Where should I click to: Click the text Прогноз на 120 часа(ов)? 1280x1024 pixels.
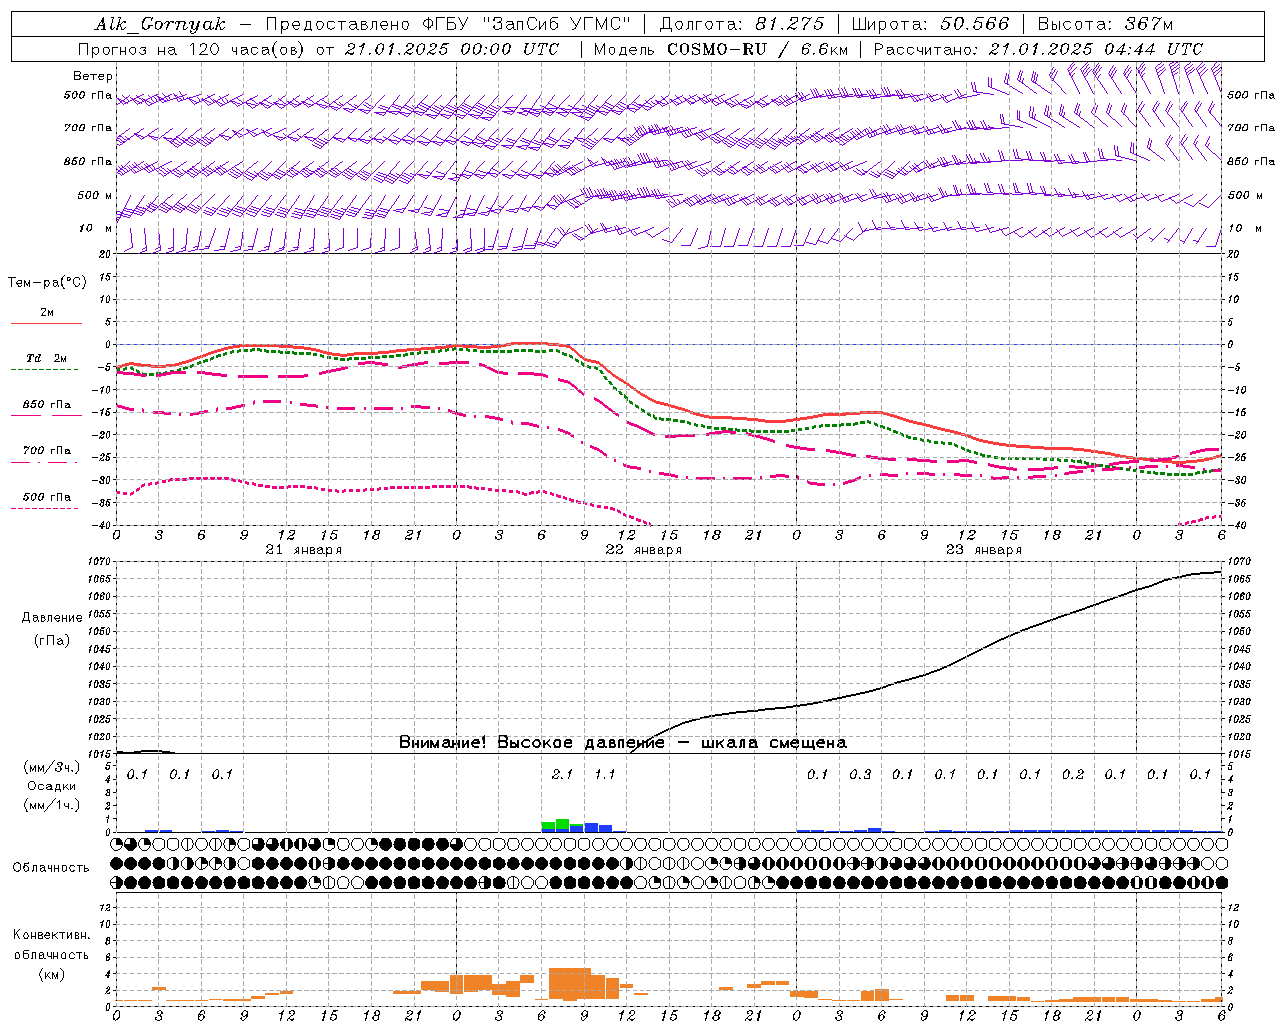(192, 49)
